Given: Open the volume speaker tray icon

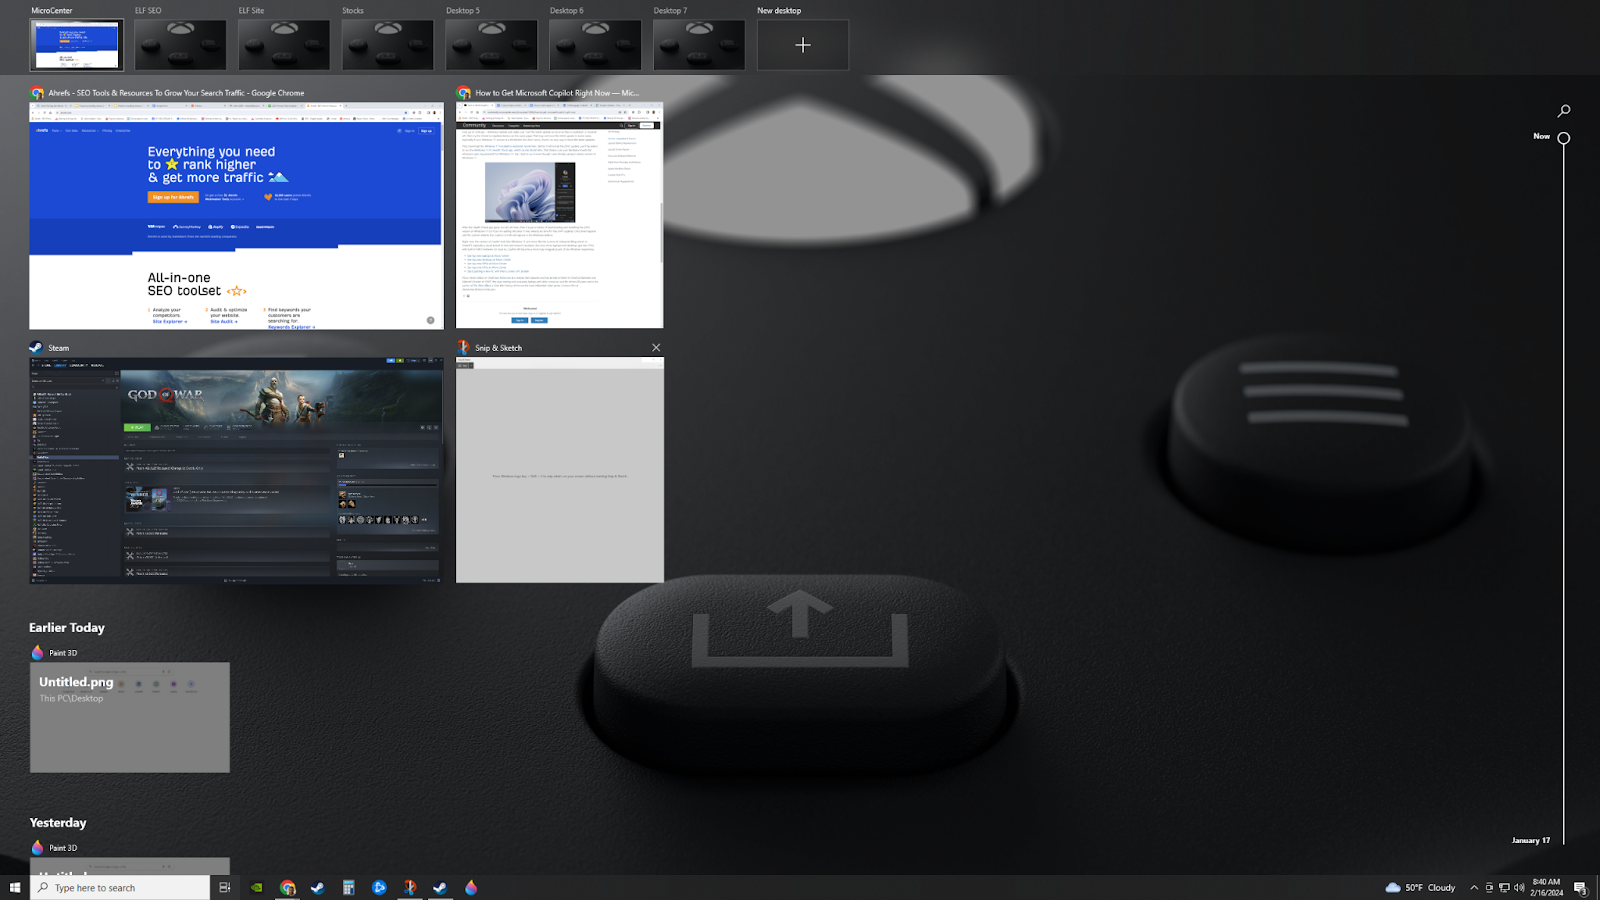Looking at the screenshot, I should [x=1519, y=888].
